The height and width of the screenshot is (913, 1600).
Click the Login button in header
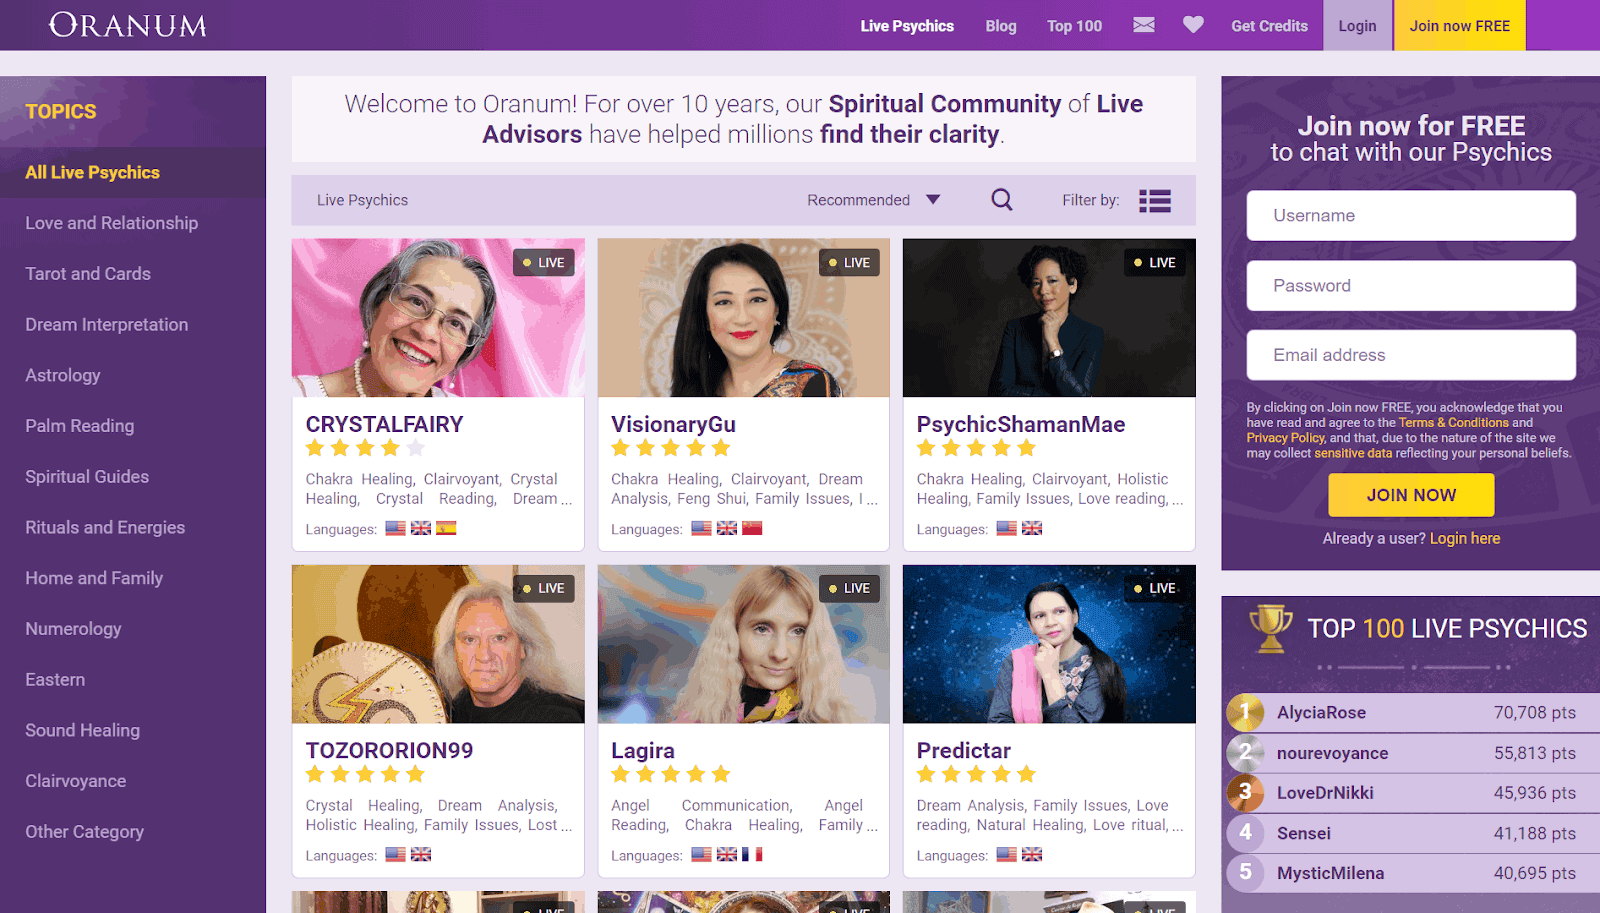point(1357,25)
